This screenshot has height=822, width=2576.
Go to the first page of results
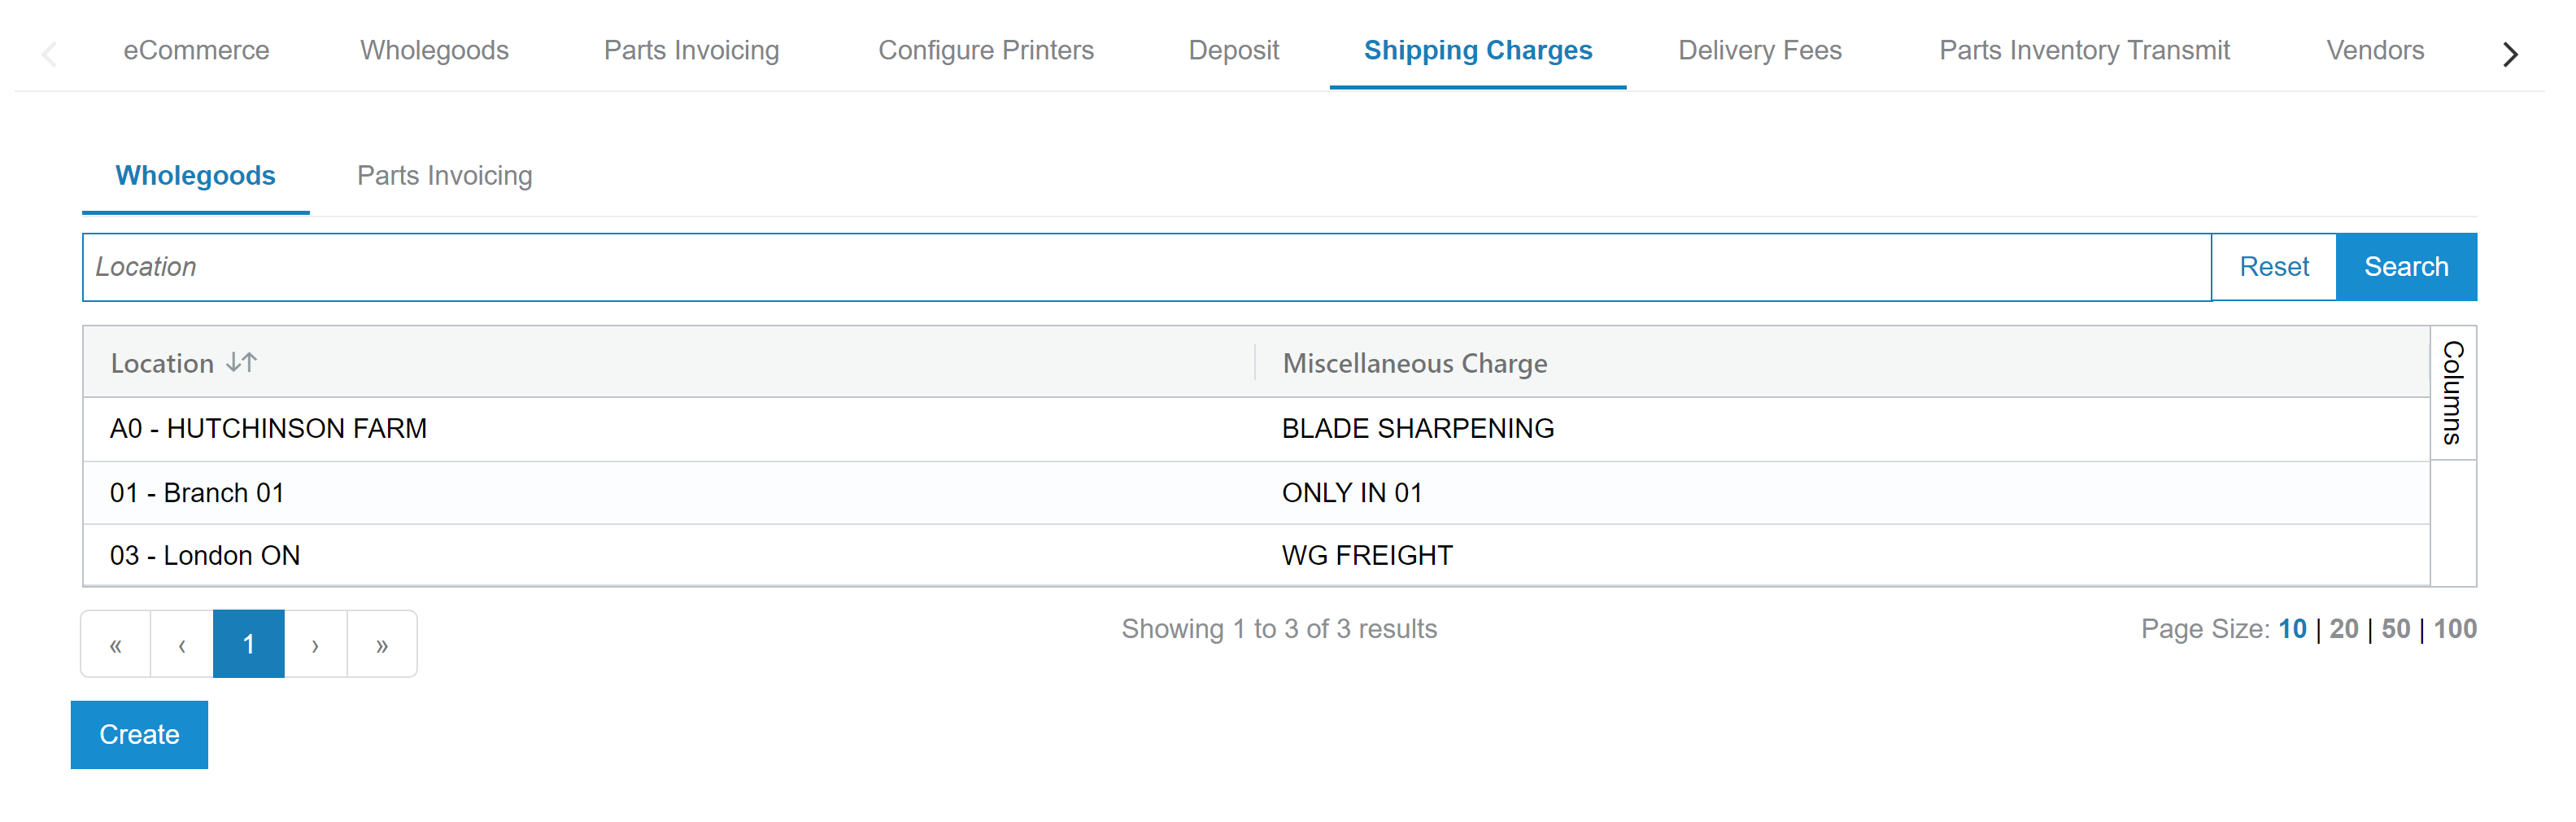116,644
